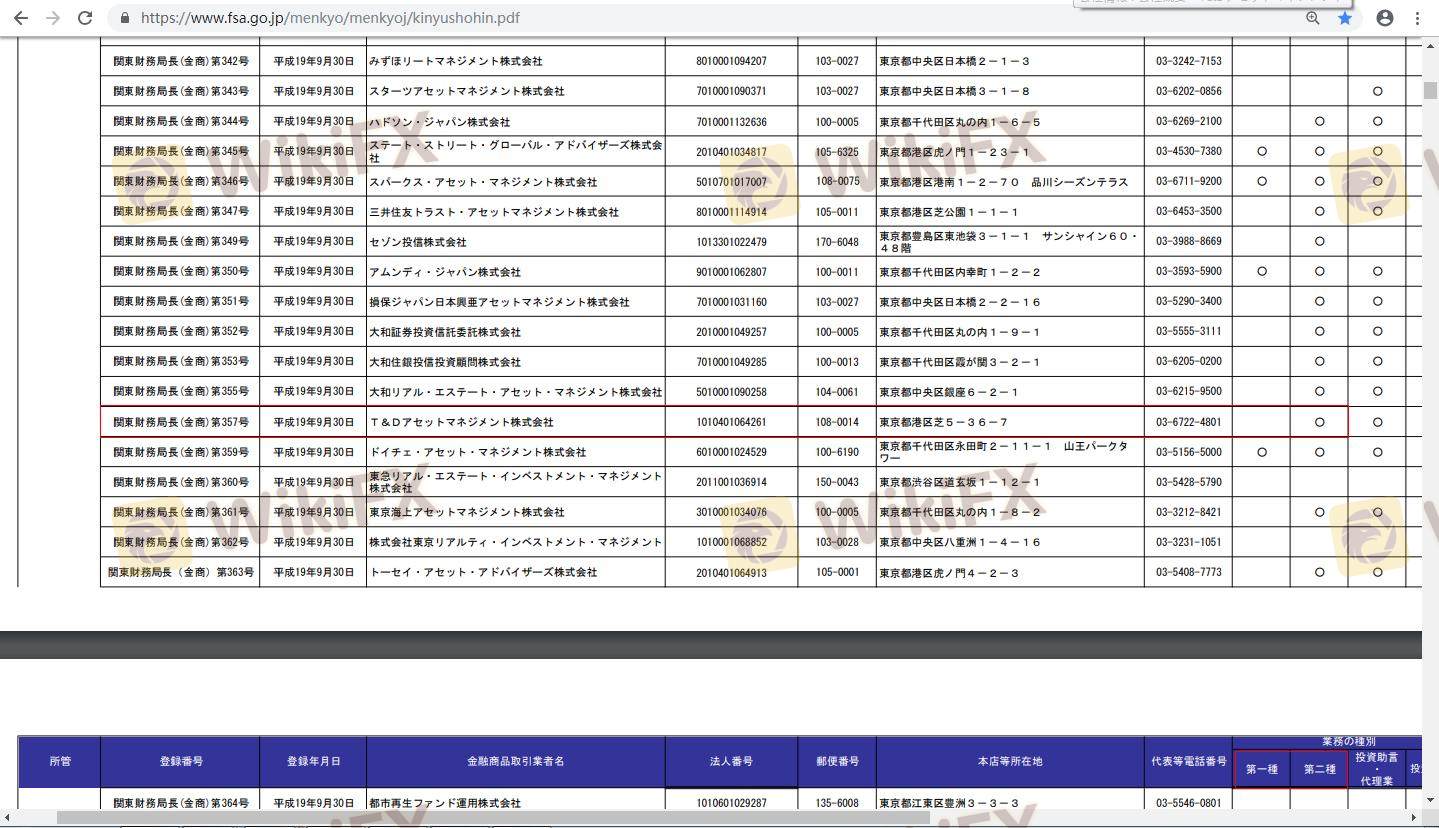Viewport: 1439px width, 828px height.
Task: View site info via lock icon
Action: (124, 18)
